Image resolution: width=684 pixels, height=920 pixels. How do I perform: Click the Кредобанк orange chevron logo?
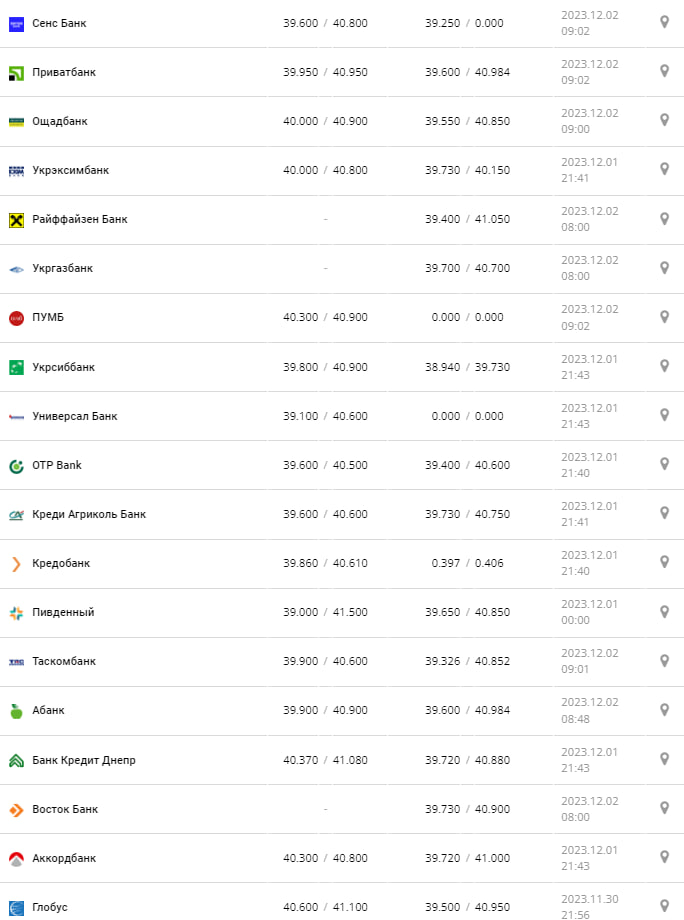[x=16, y=564]
